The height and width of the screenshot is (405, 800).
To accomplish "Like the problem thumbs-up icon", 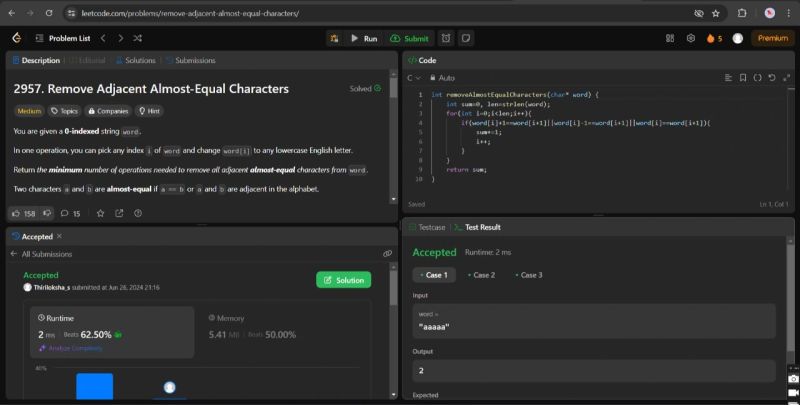I will coord(23,213).
